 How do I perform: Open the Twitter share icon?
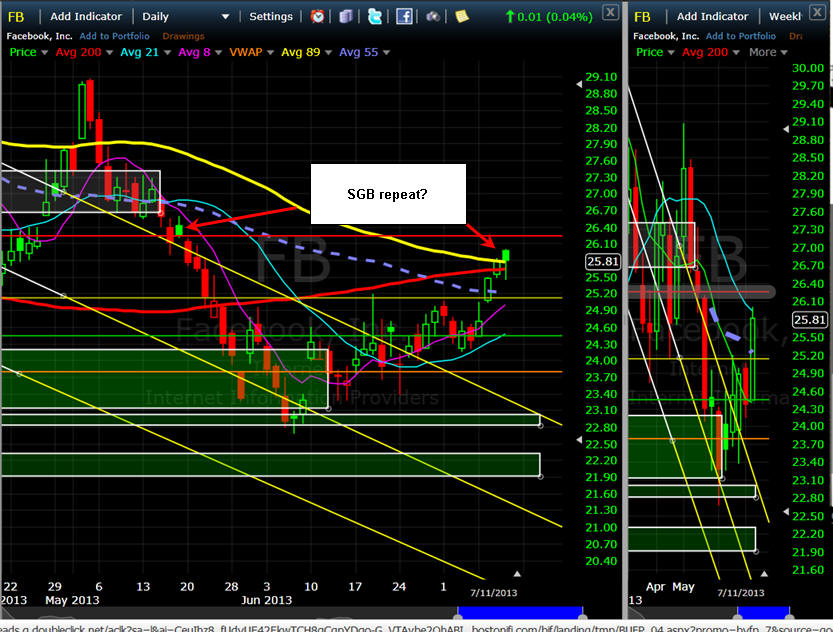coord(374,16)
